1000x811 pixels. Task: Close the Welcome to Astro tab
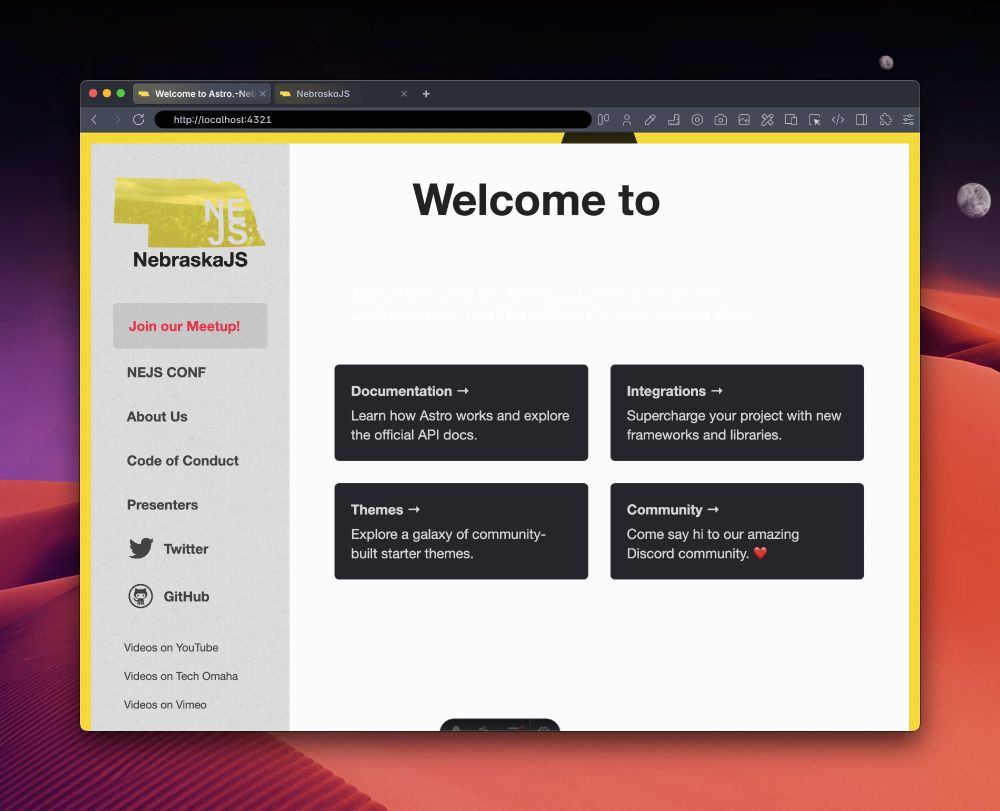263,94
